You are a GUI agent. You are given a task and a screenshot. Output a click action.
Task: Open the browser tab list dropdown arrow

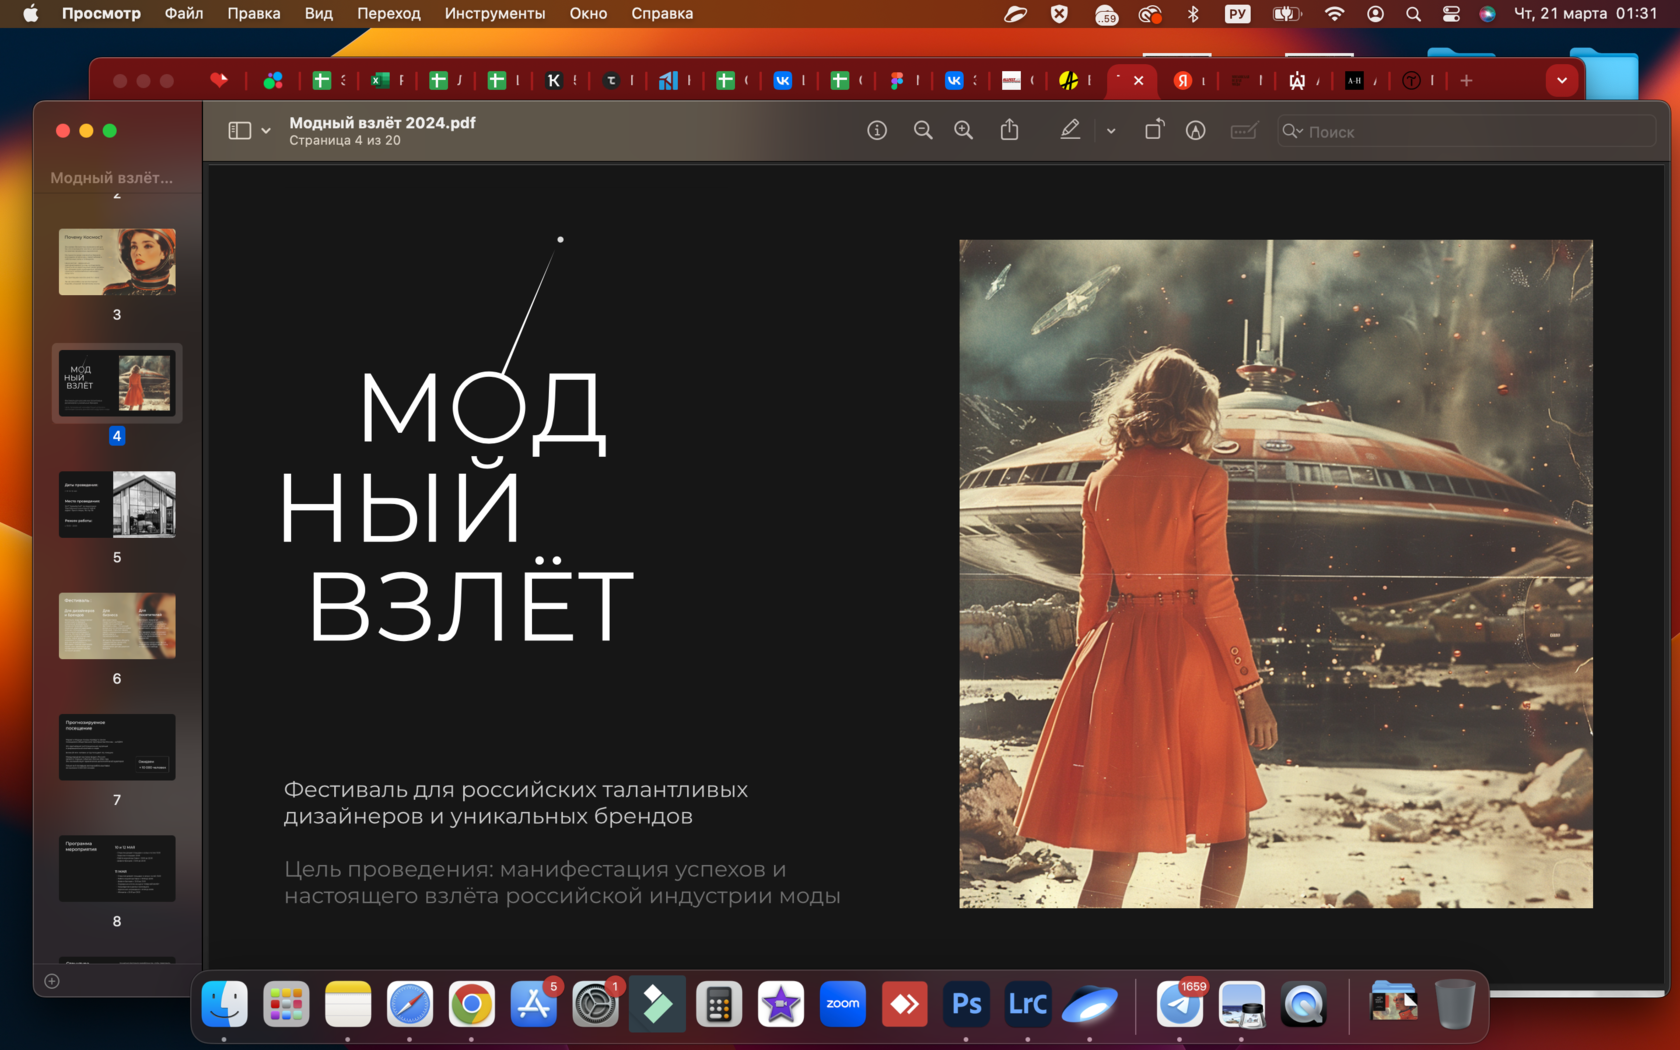tap(1562, 80)
